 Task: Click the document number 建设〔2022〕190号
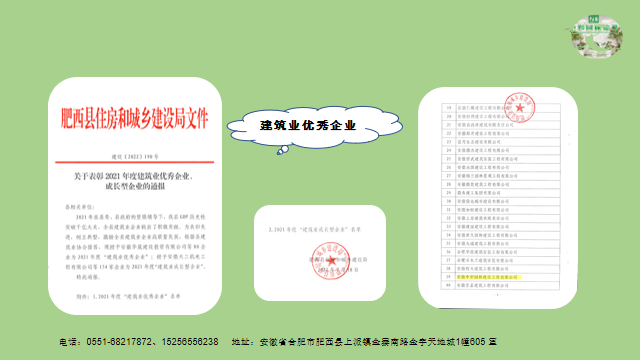135,156
